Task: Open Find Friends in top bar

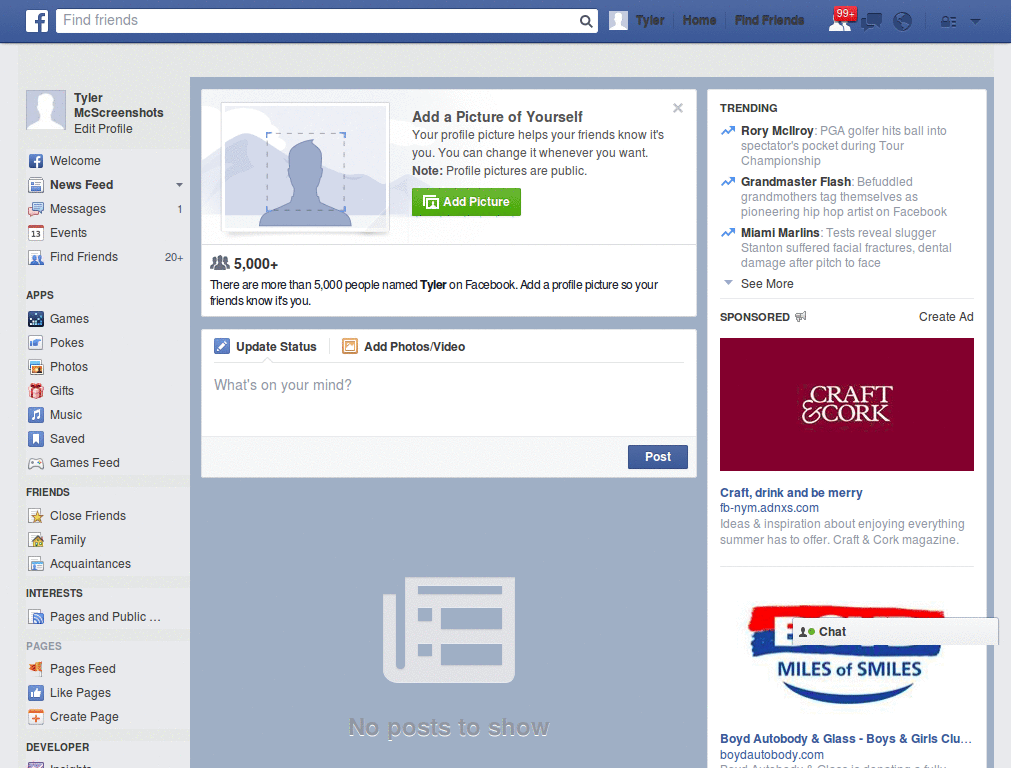Action: click(x=769, y=20)
